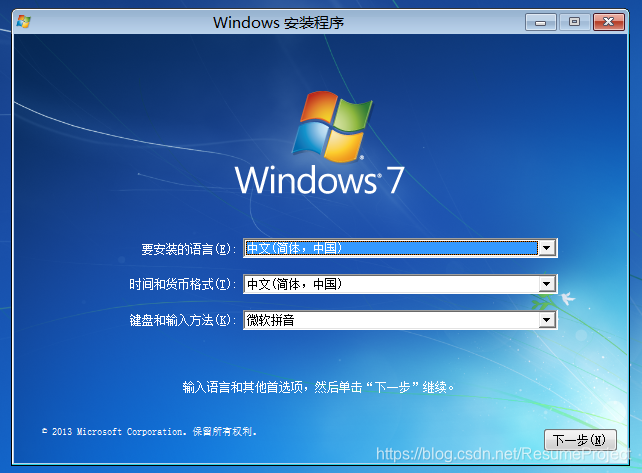The image size is (642, 473).
Task: Click the Windows 安装程序 title text
Action: (278, 23)
